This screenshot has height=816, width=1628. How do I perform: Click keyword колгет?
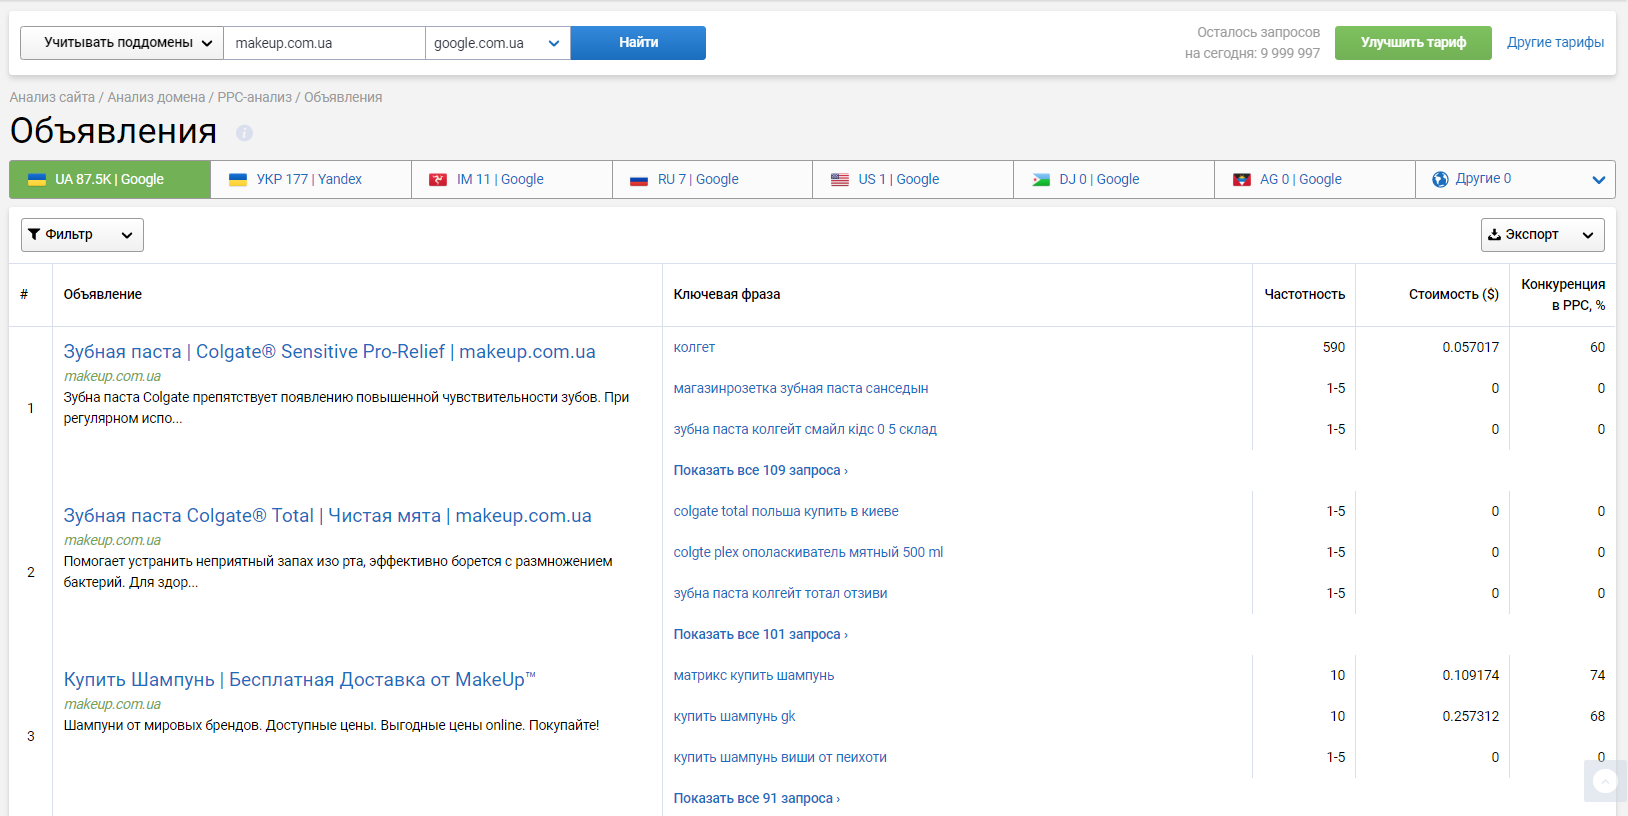[x=694, y=347]
